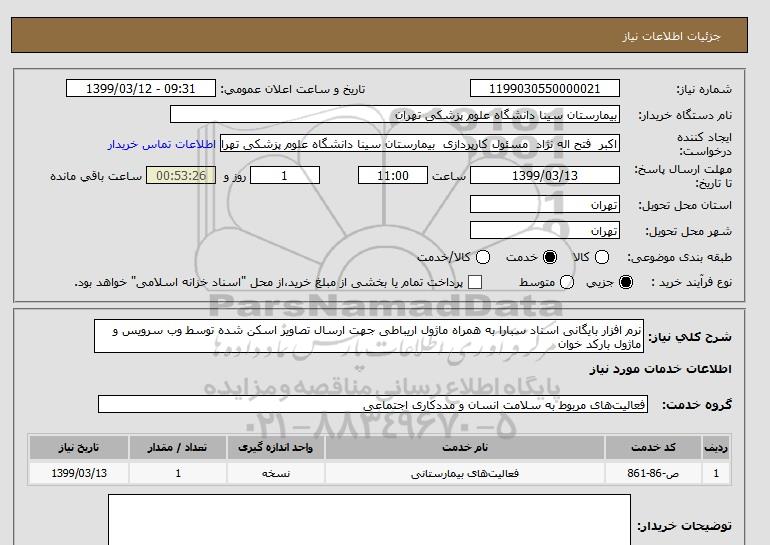
Task: Open the اطلاعات تماس خریدار link
Action: coord(162,145)
